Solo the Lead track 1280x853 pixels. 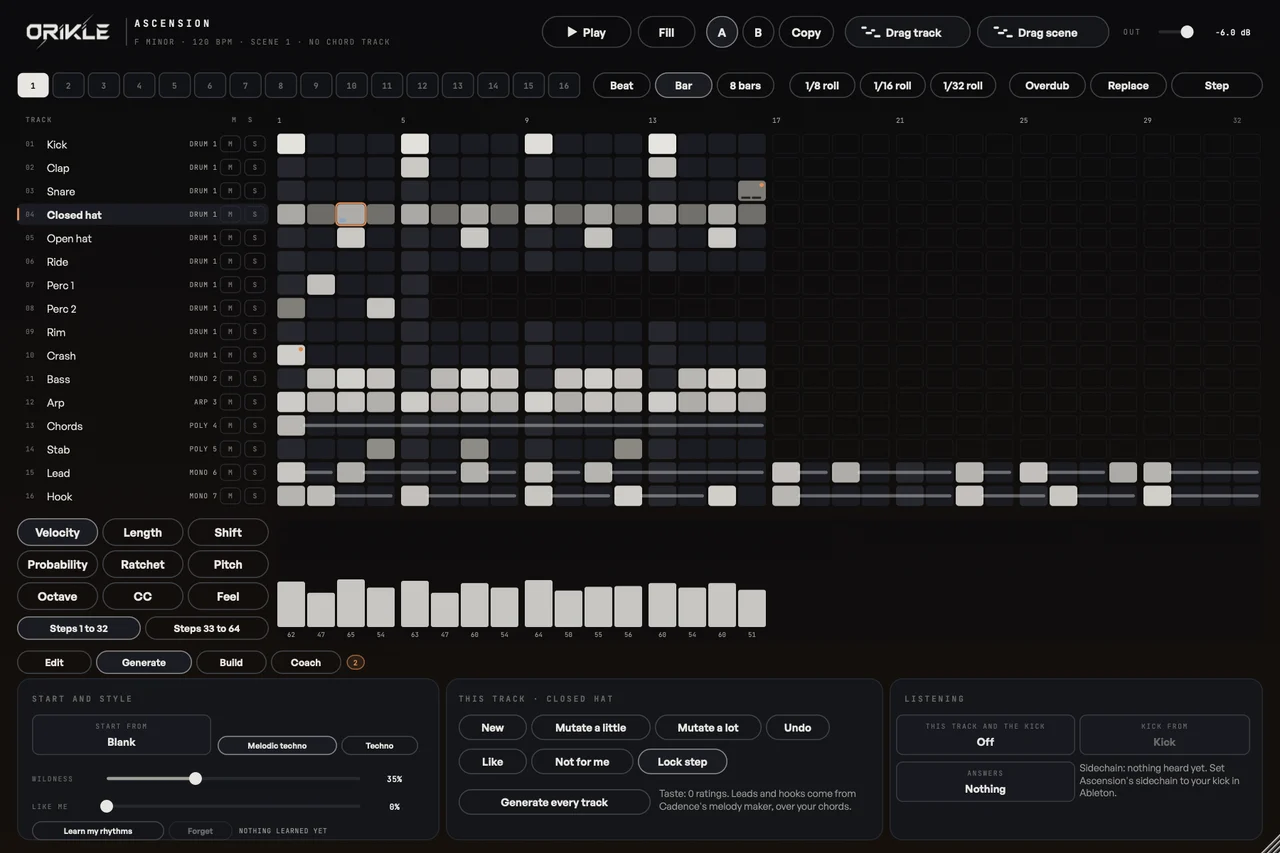click(254, 473)
